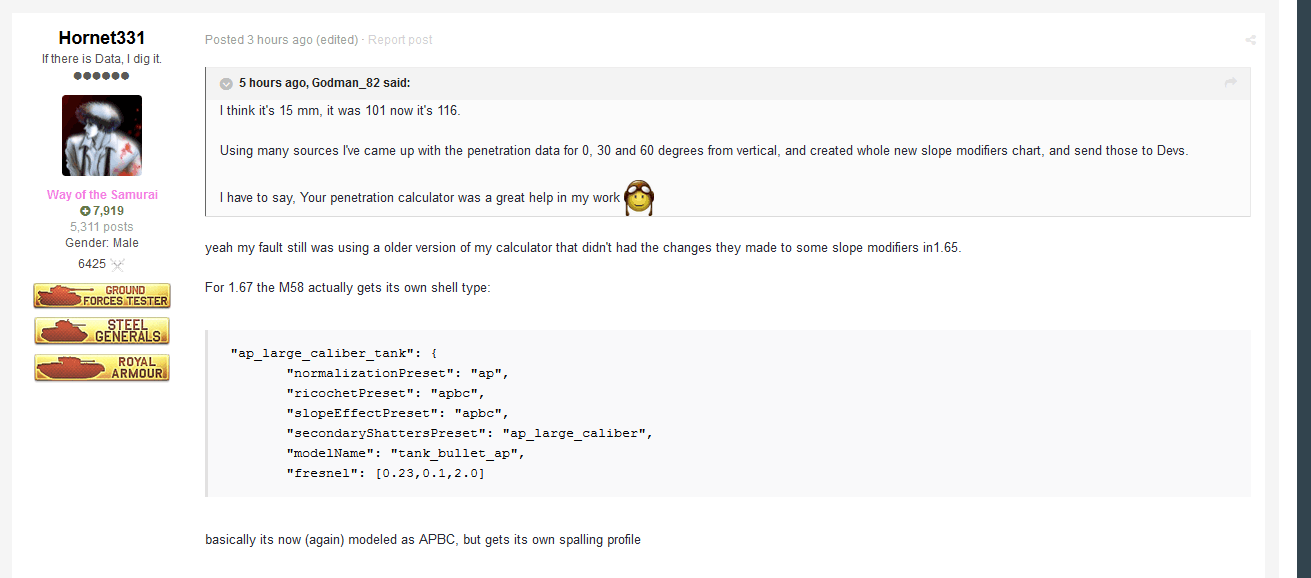The height and width of the screenshot is (578, 1311).
Task: Jump to quoted post via arrow icon
Action: [x=1231, y=83]
